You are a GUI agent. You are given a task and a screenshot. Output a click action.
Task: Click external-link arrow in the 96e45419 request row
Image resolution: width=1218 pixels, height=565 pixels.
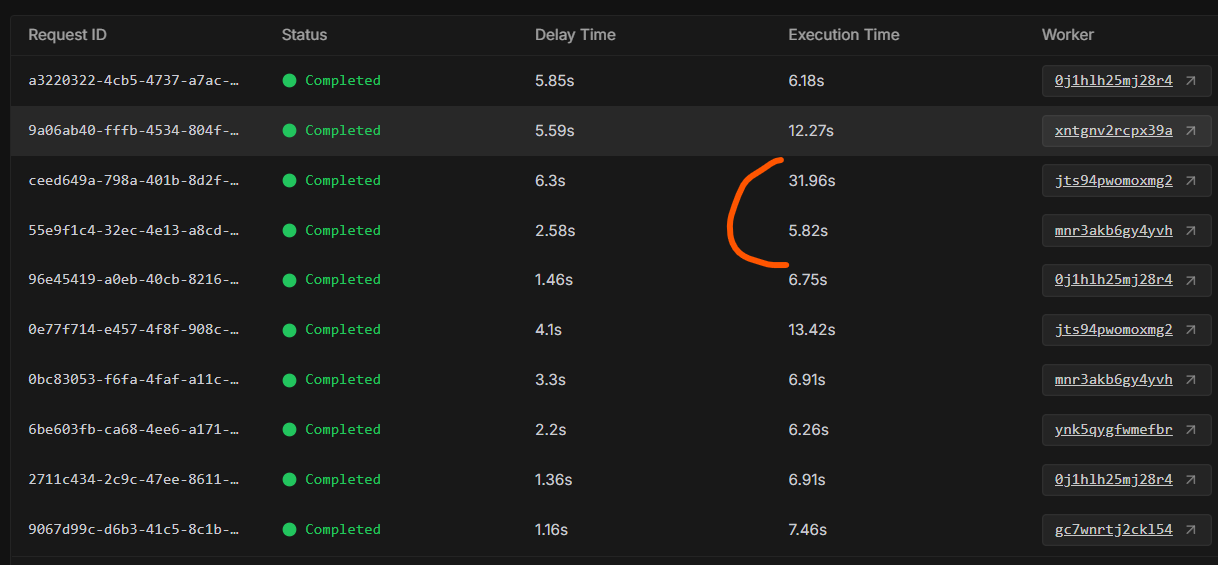pyautogui.click(x=1190, y=280)
